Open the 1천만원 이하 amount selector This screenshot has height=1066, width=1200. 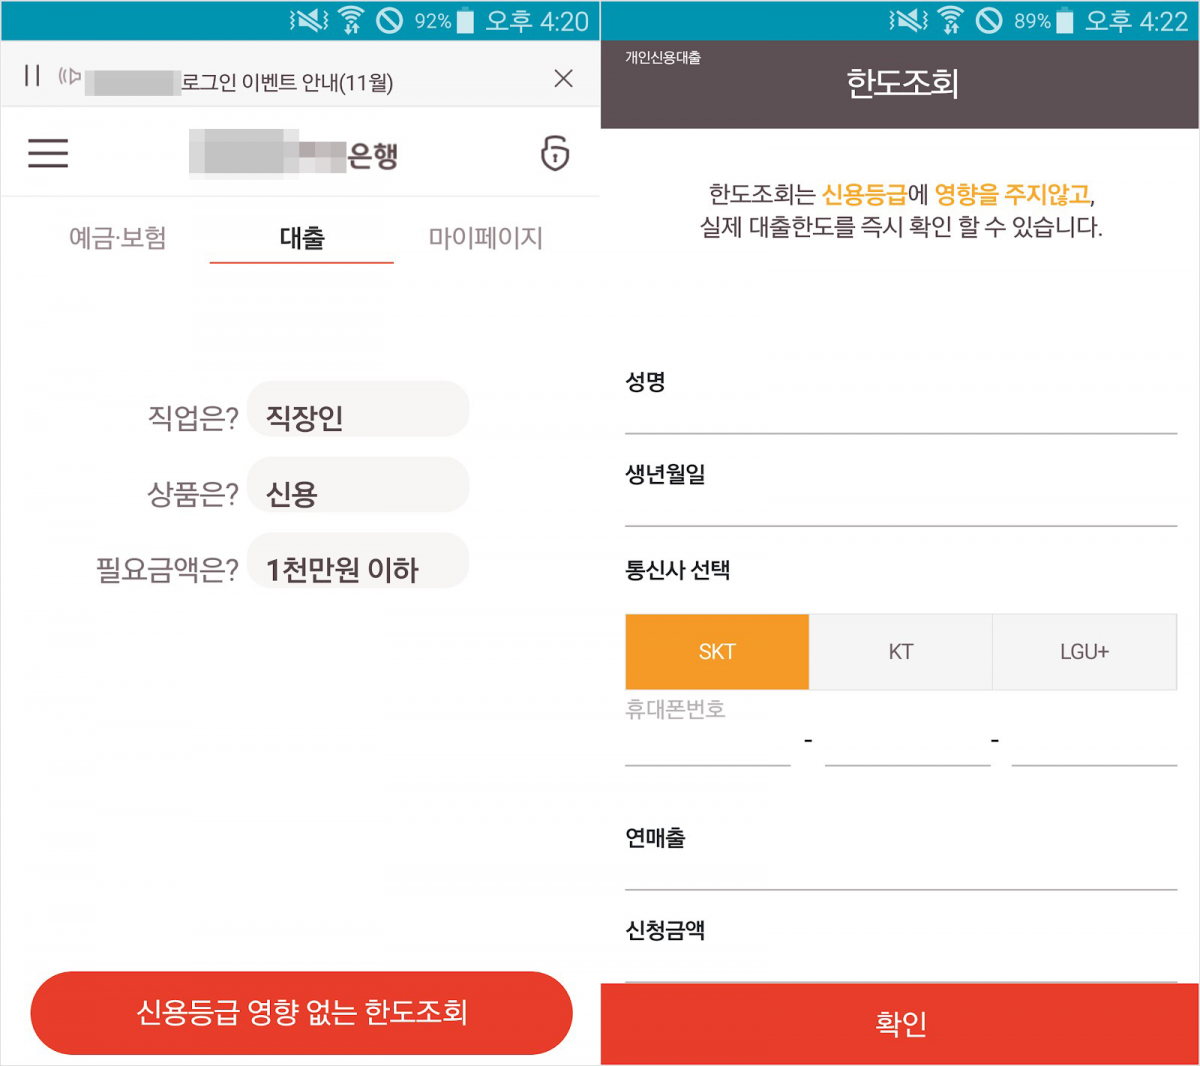coord(357,561)
